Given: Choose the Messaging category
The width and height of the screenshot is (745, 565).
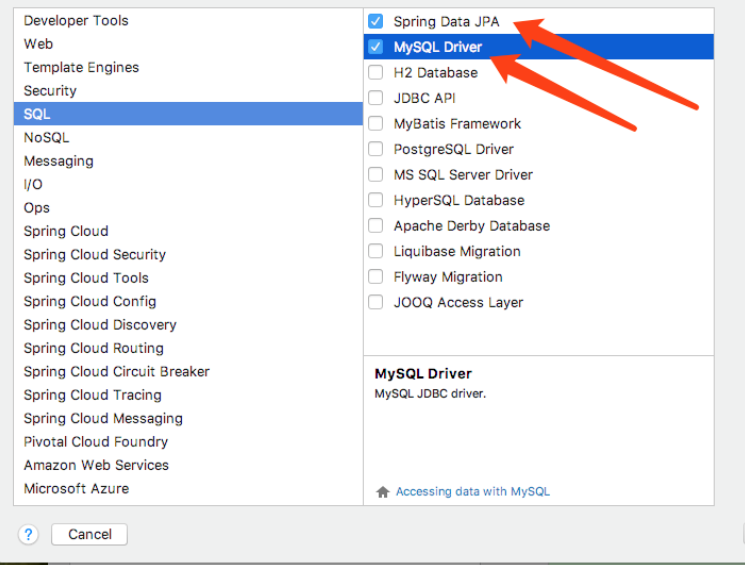Looking at the screenshot, I should pos(188,161).
